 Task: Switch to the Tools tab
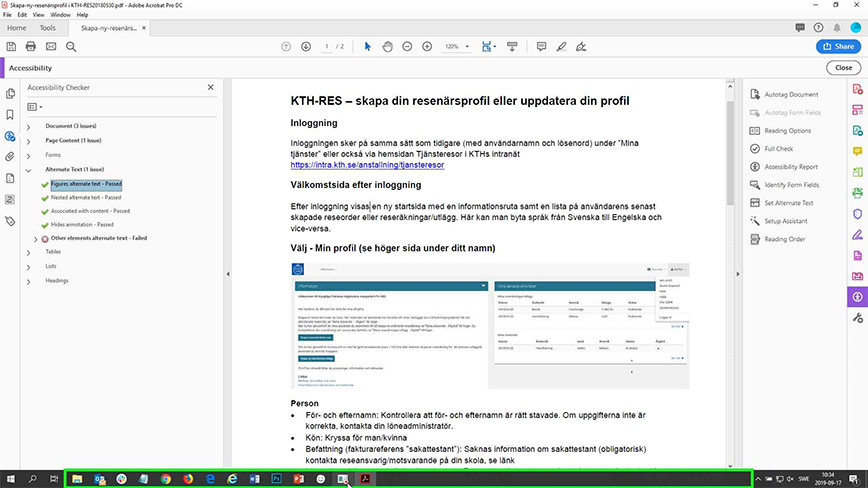[47, 28]
